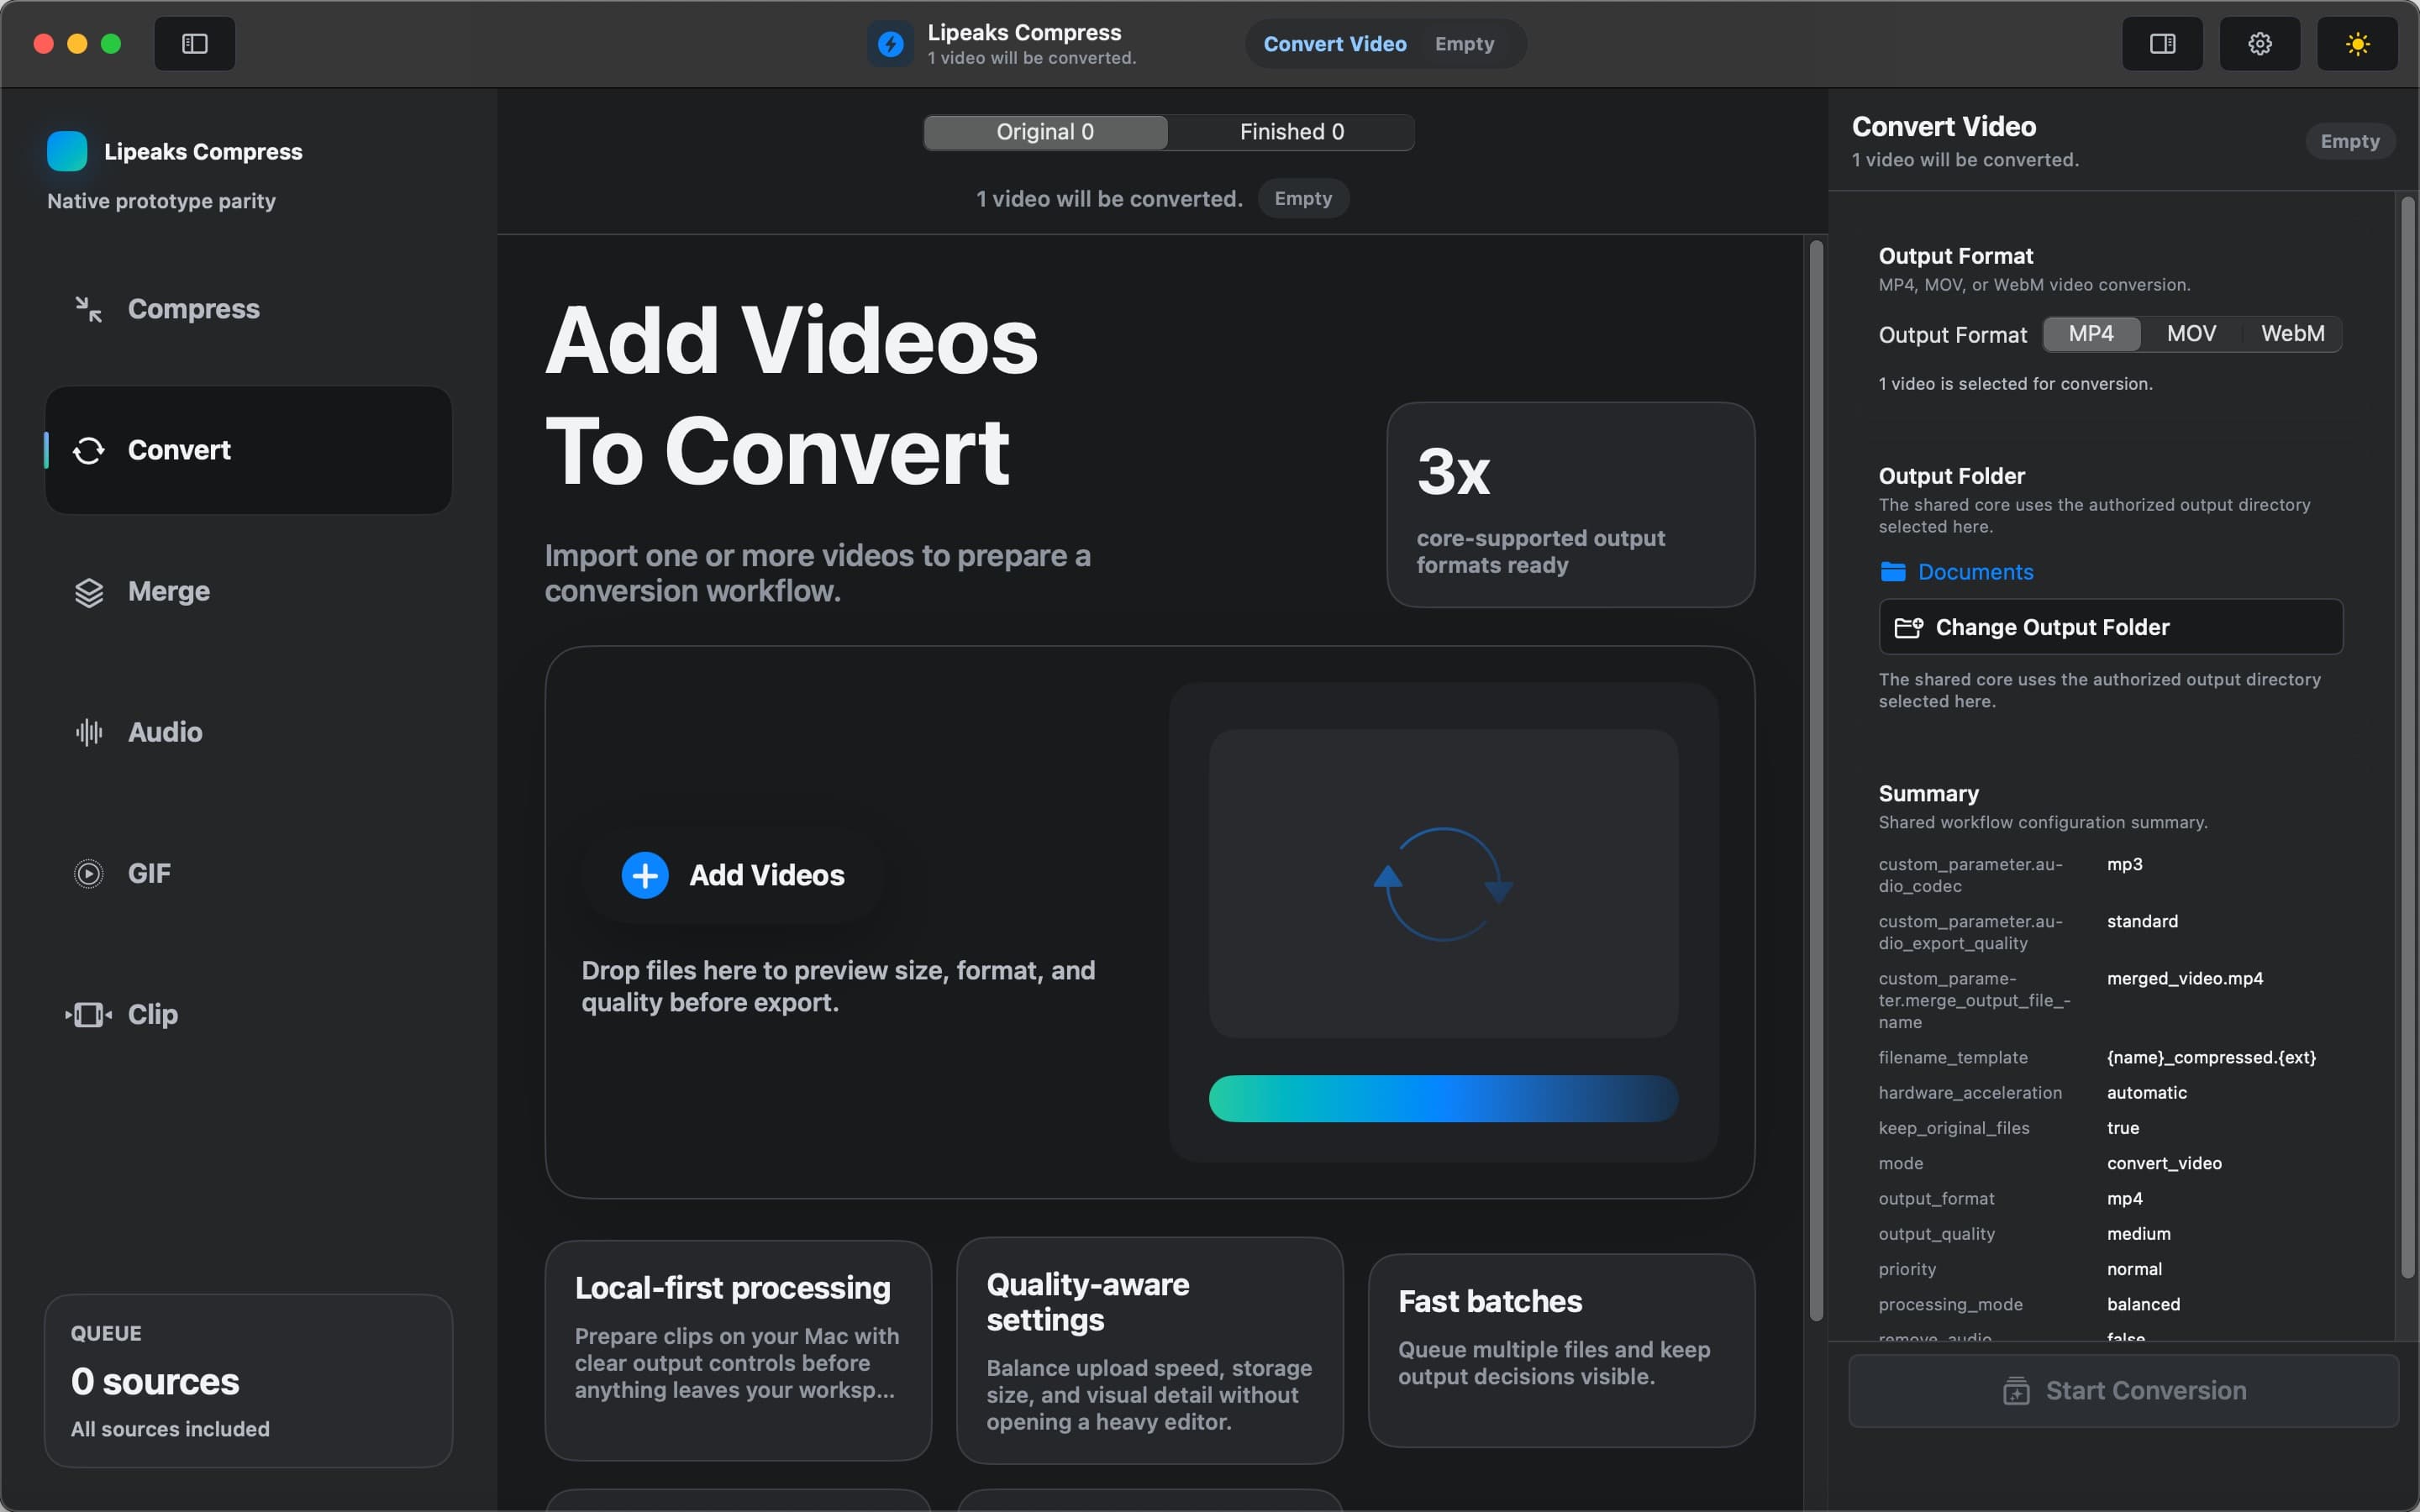Select MOV output format

2191,334
